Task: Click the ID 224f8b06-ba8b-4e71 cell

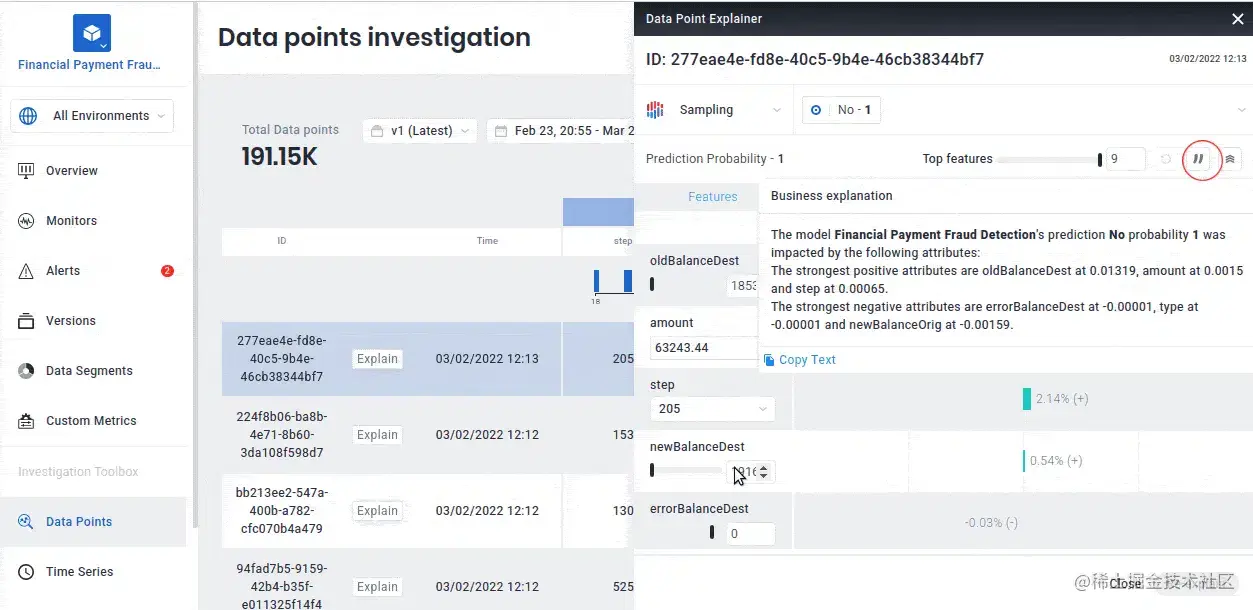Action: 280,435
